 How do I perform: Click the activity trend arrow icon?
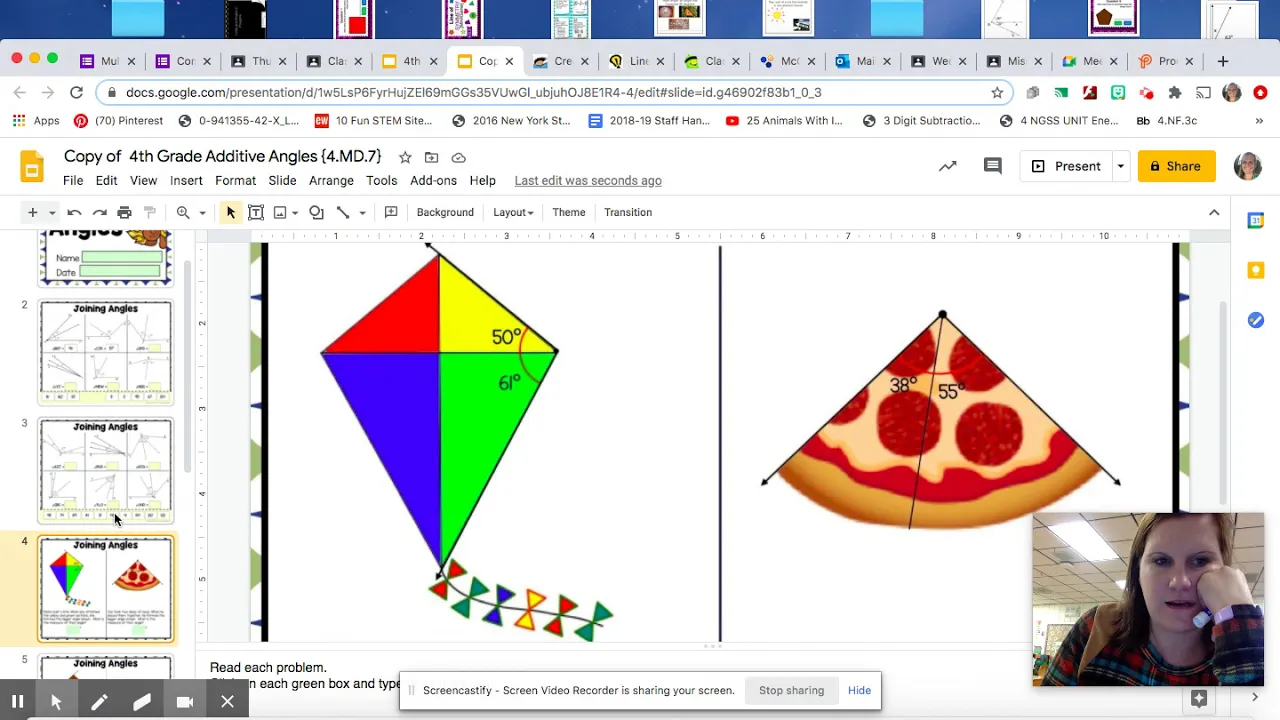click(947, 166)
